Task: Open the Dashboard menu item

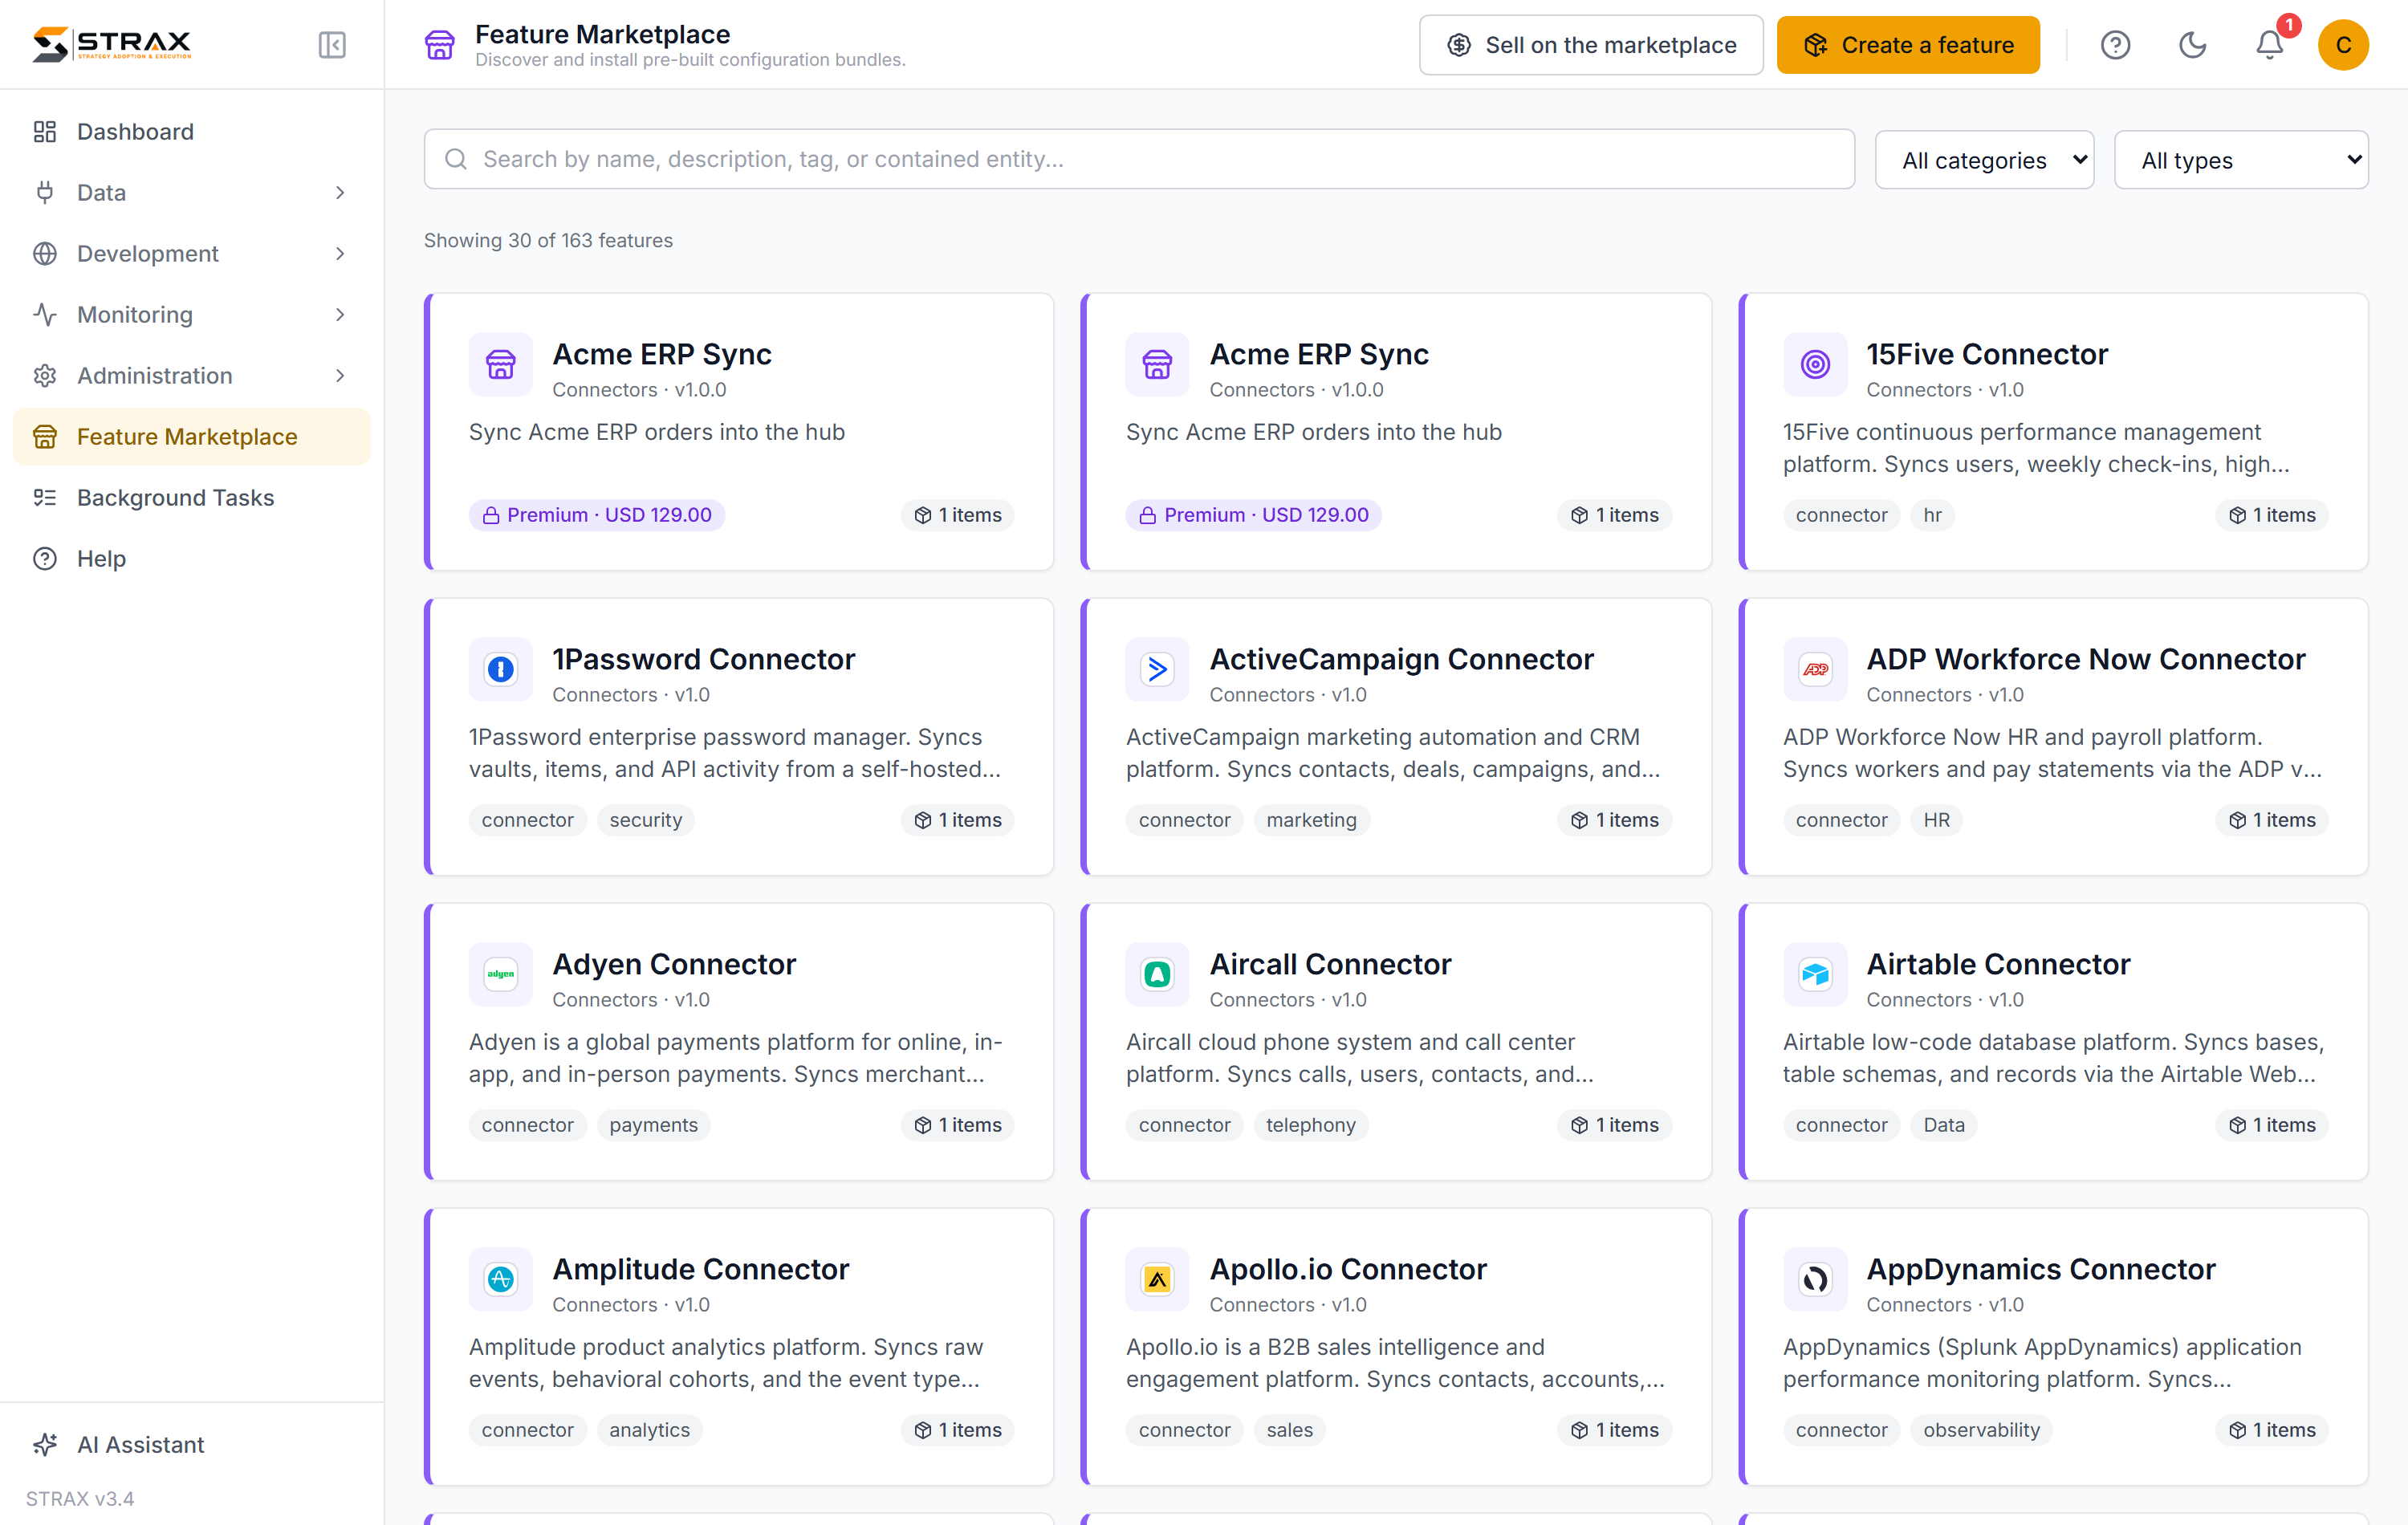Action: 192,132
